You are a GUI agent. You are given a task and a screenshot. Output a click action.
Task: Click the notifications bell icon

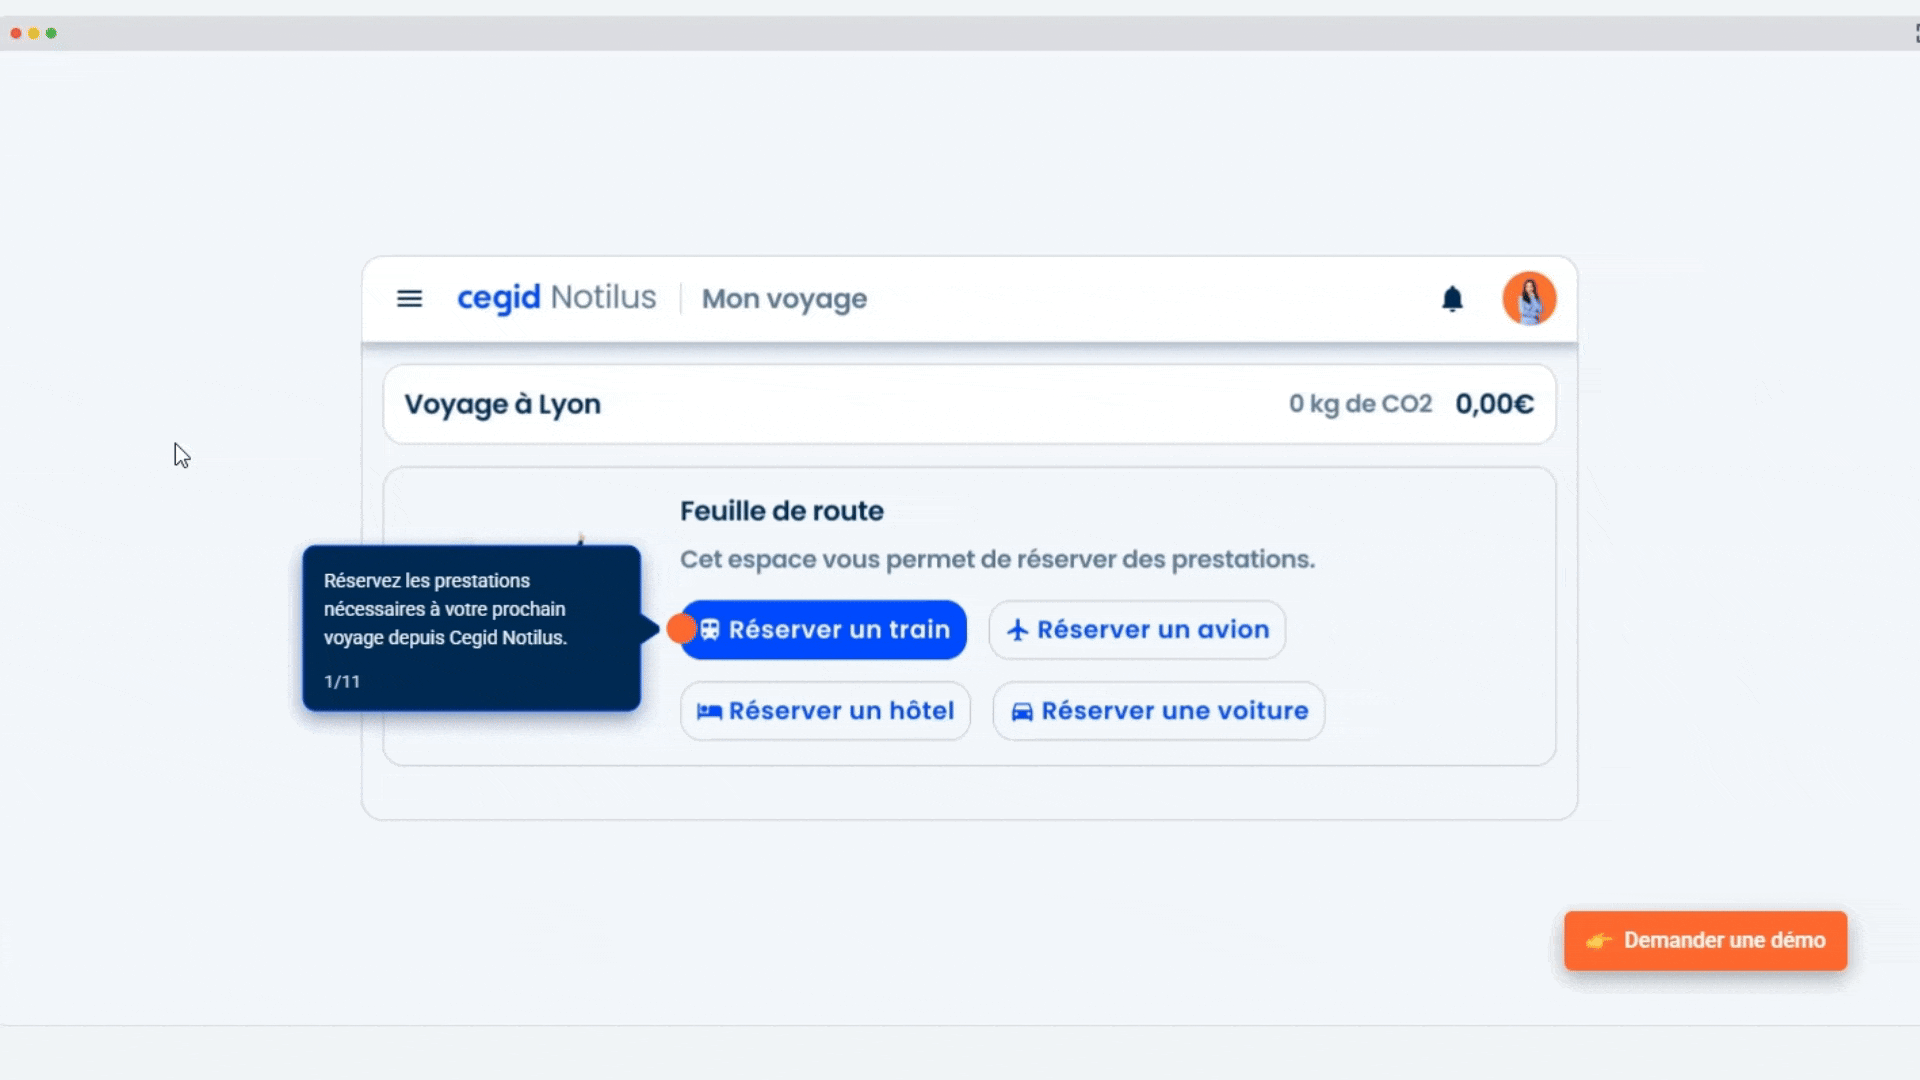click(1452, 299)
